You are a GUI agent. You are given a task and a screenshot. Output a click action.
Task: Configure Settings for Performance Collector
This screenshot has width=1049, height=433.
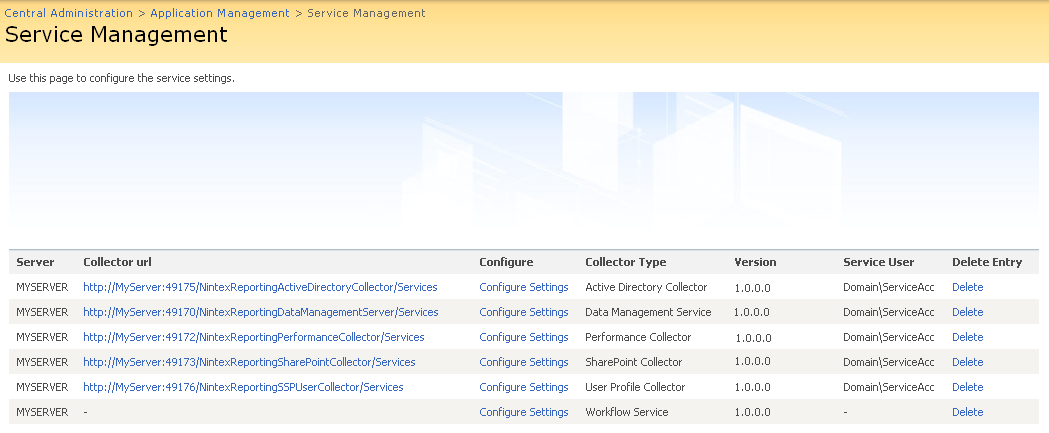coord(523,337)
